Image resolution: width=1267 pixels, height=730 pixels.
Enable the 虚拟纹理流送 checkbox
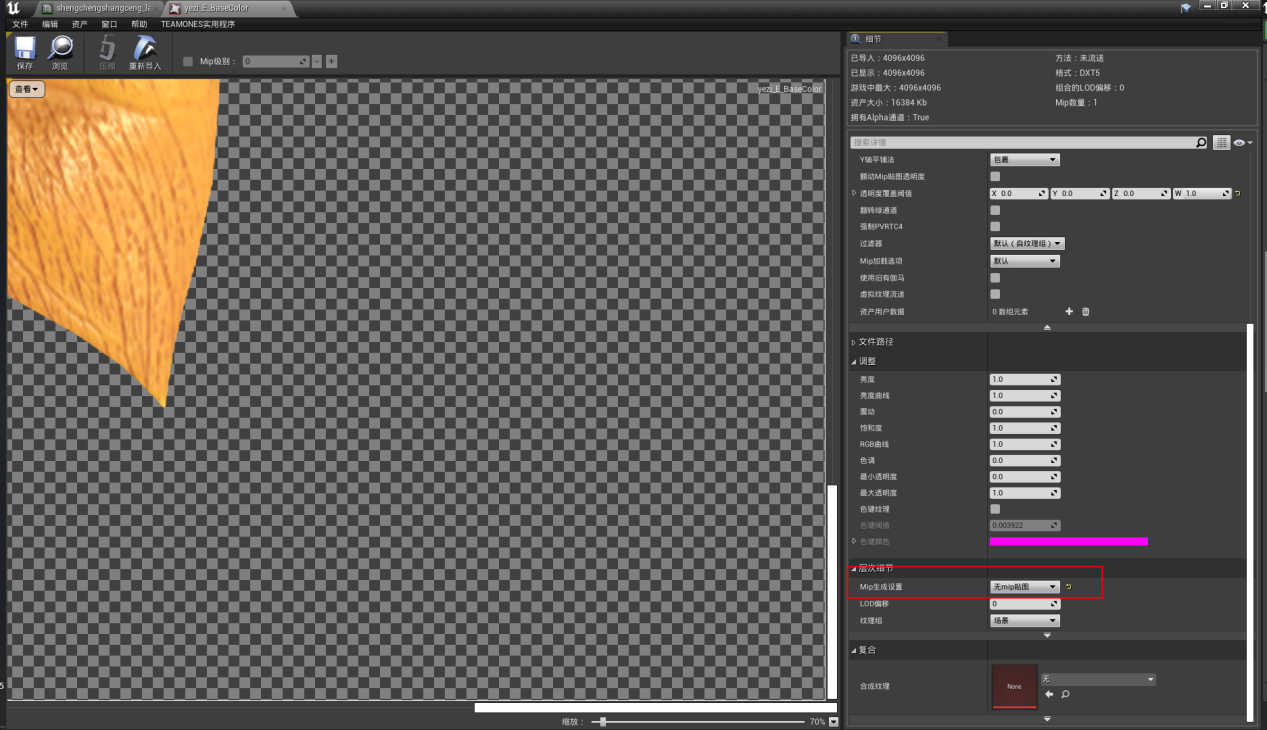(995, 294)
